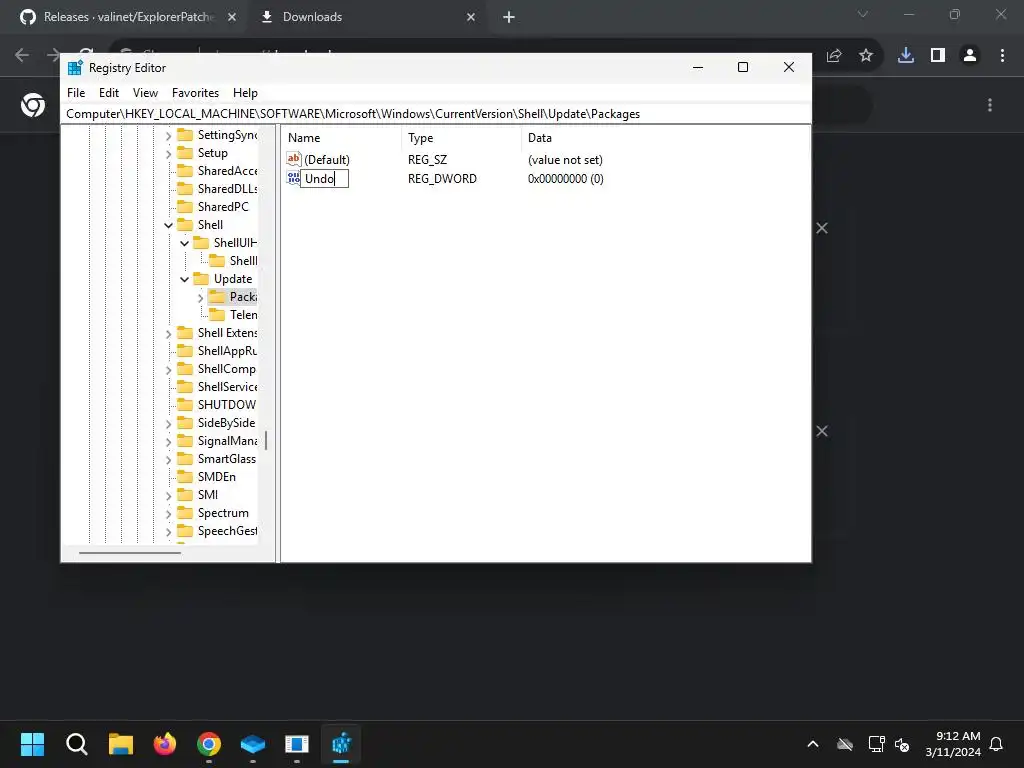Screen dimensions: 1024x768
Task: Expand the SMI key
Action: pos(168,496)
